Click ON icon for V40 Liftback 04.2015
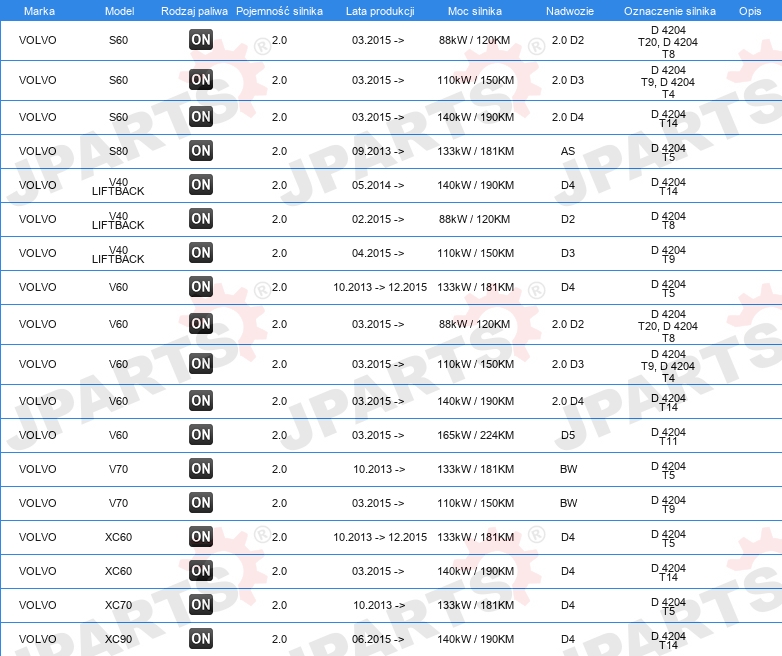The image size is (782, 656). (x=201, y=252)
